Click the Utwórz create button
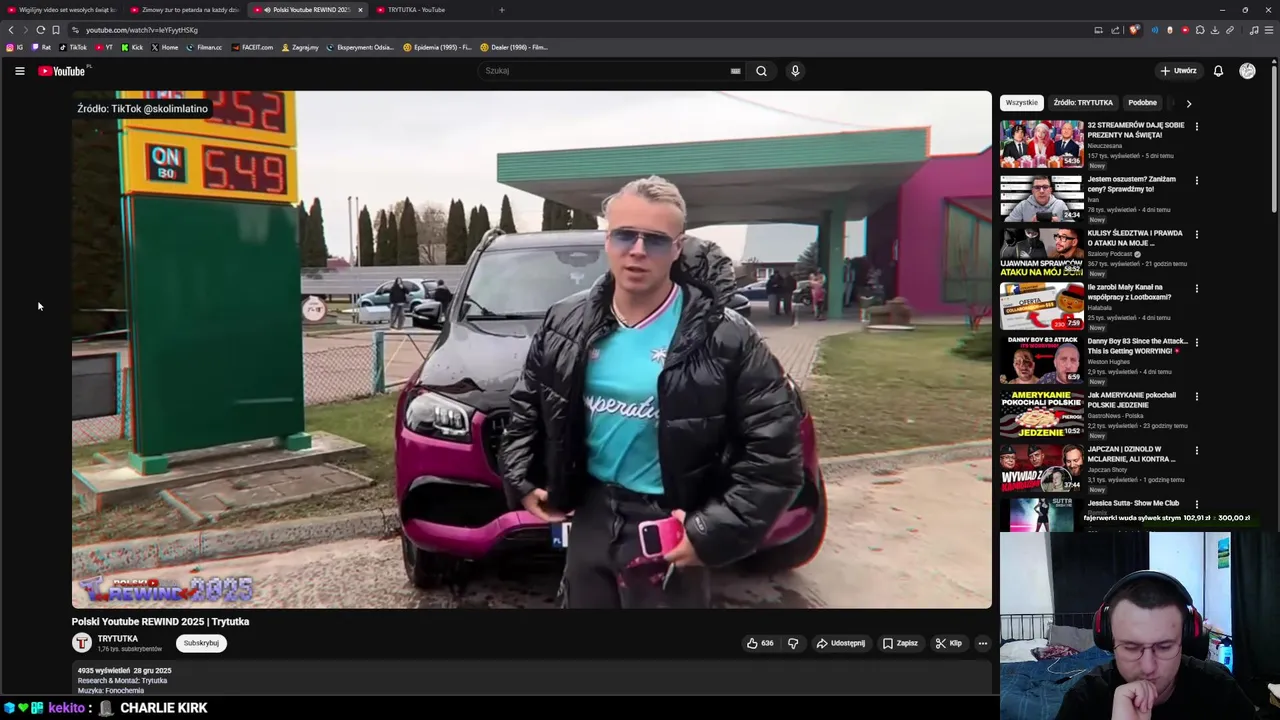 tap(1178, 71)
